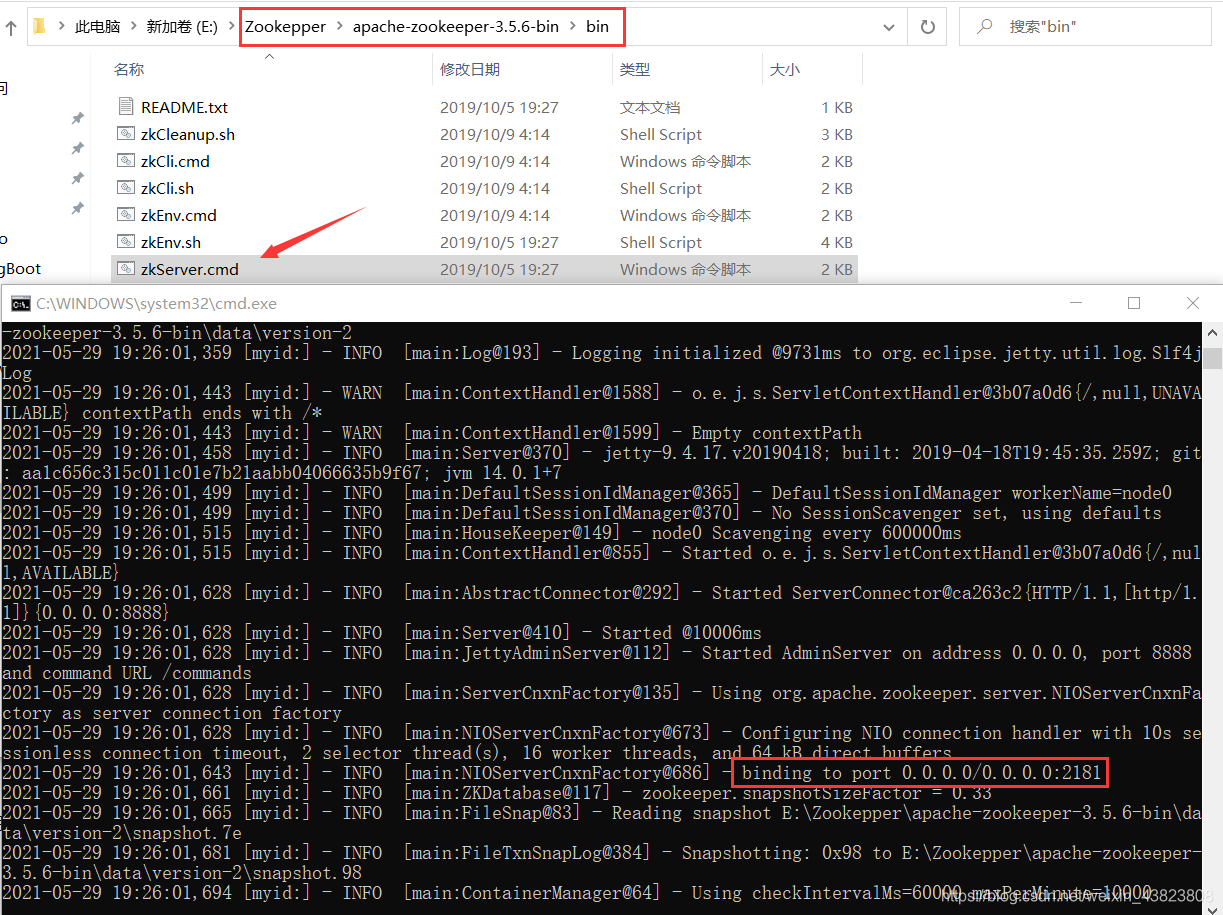
Task: Click the cmd scrollbar up arrow
Action: pyautogui.click(x=1212, y=332)
